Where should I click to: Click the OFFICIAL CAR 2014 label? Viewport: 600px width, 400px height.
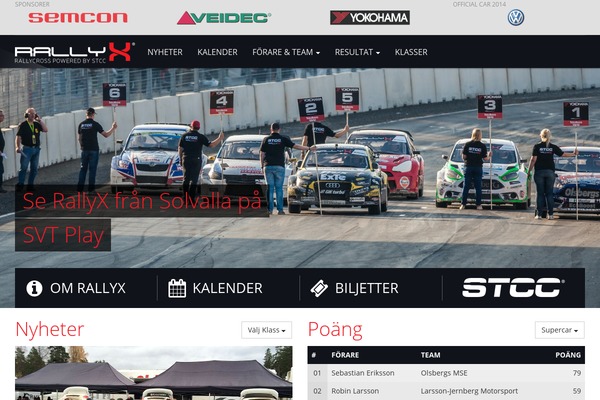479,4
